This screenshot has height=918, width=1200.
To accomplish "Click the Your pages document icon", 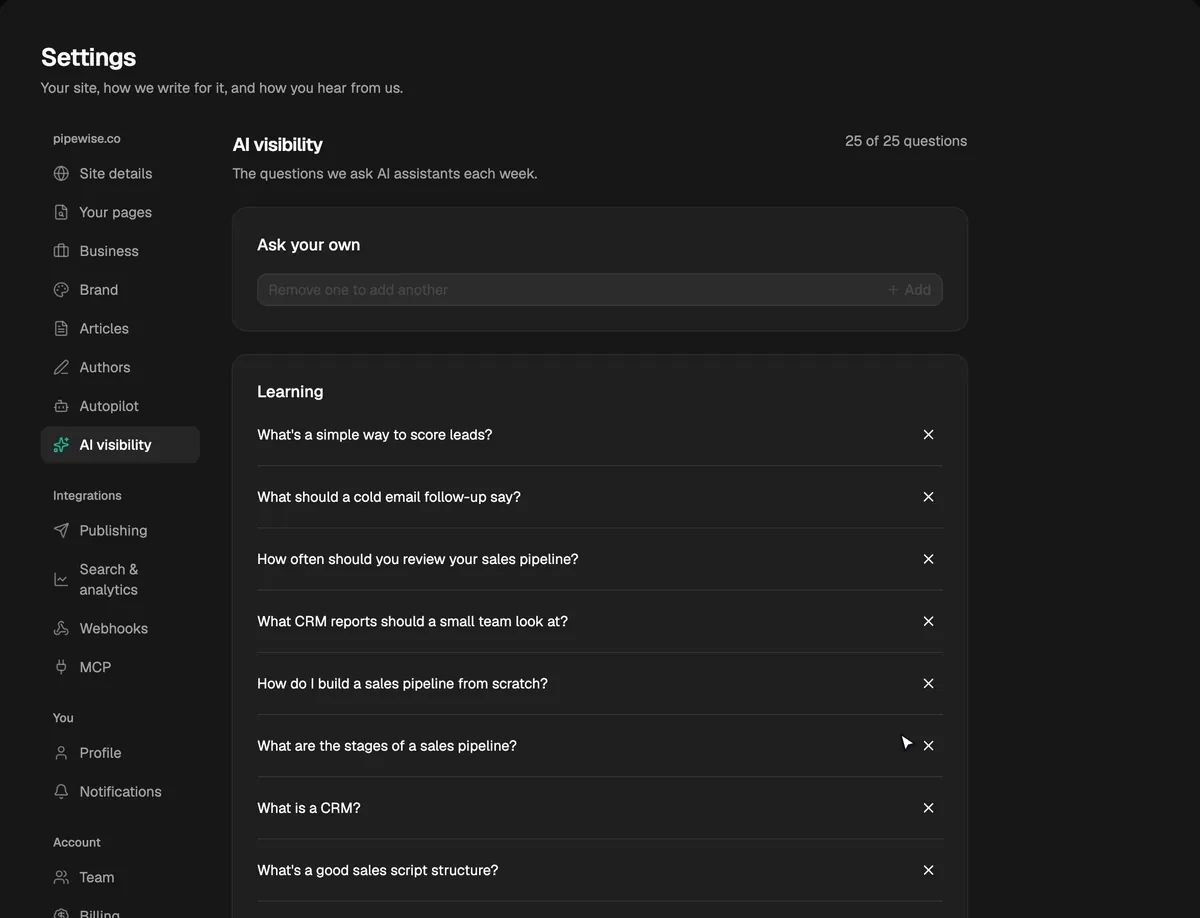I will coord(61,212).
